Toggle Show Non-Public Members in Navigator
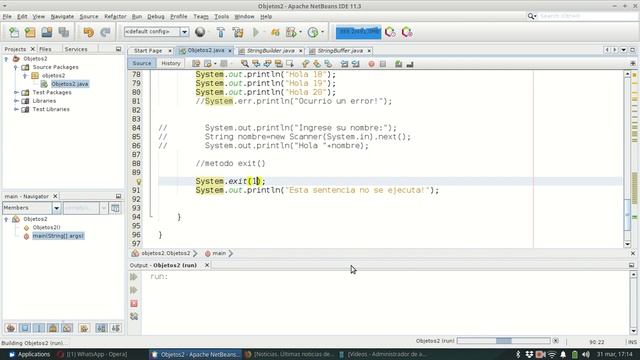The image size is (640, 360). [x=53, y=328]
